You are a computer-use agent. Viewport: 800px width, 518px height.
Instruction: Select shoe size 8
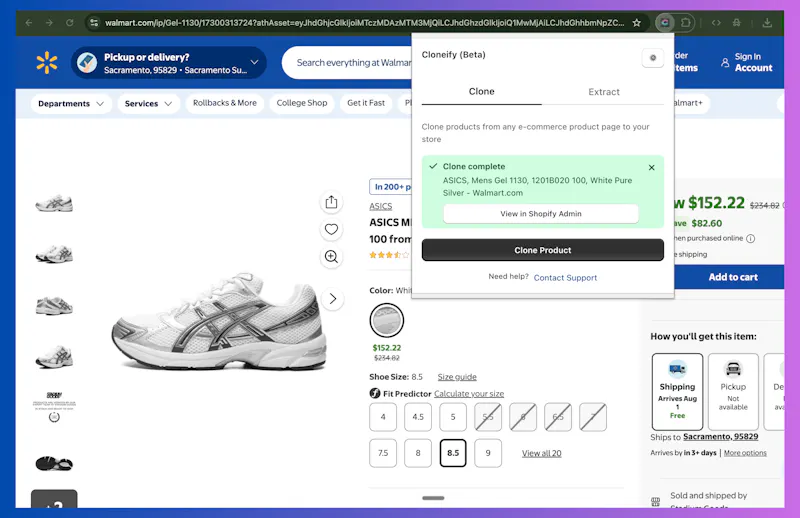[418, 453]
